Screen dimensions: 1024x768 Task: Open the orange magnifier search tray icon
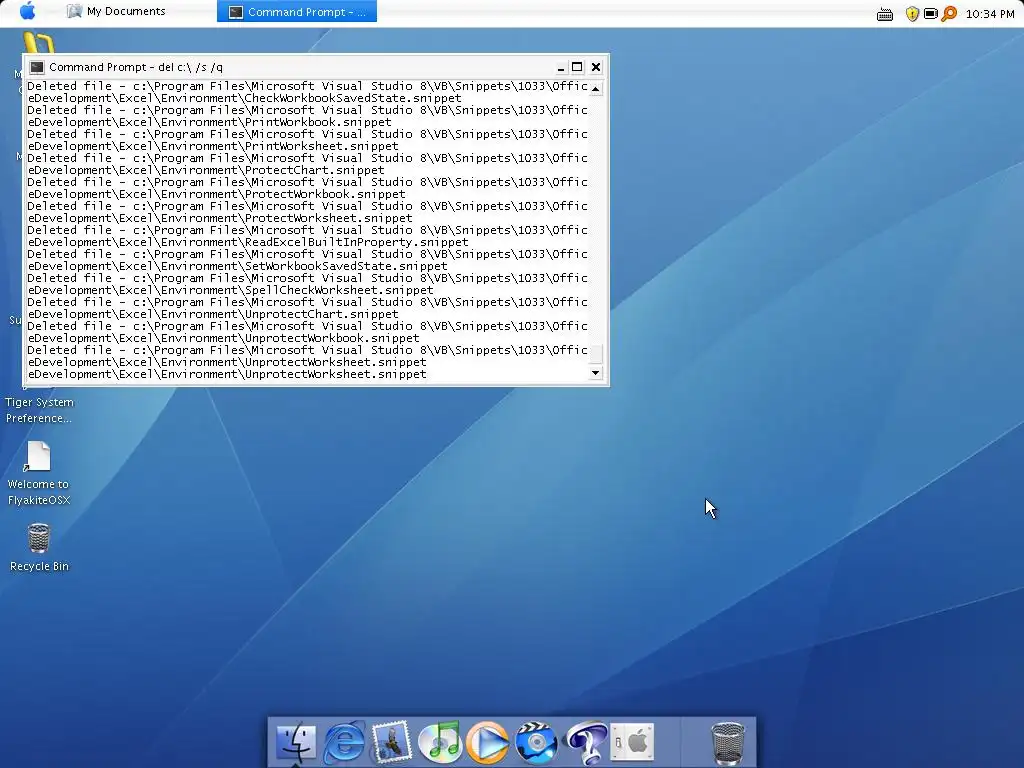point(950,13)
